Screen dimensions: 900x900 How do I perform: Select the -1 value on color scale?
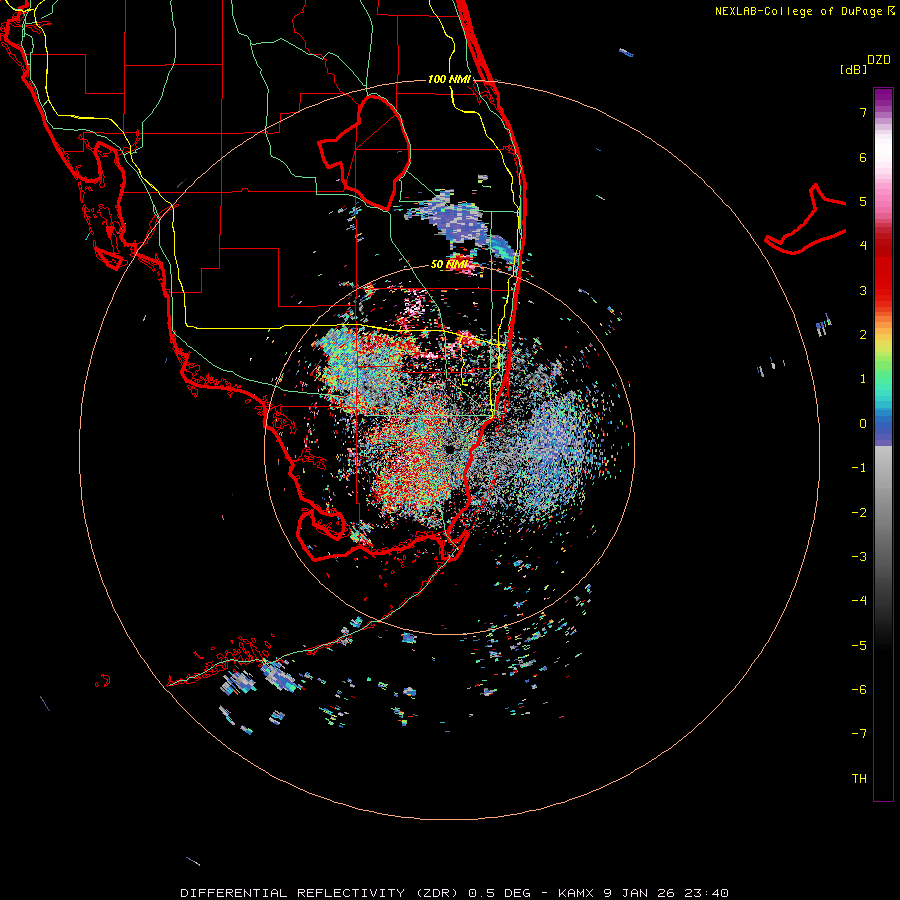[x=859, y=468]
